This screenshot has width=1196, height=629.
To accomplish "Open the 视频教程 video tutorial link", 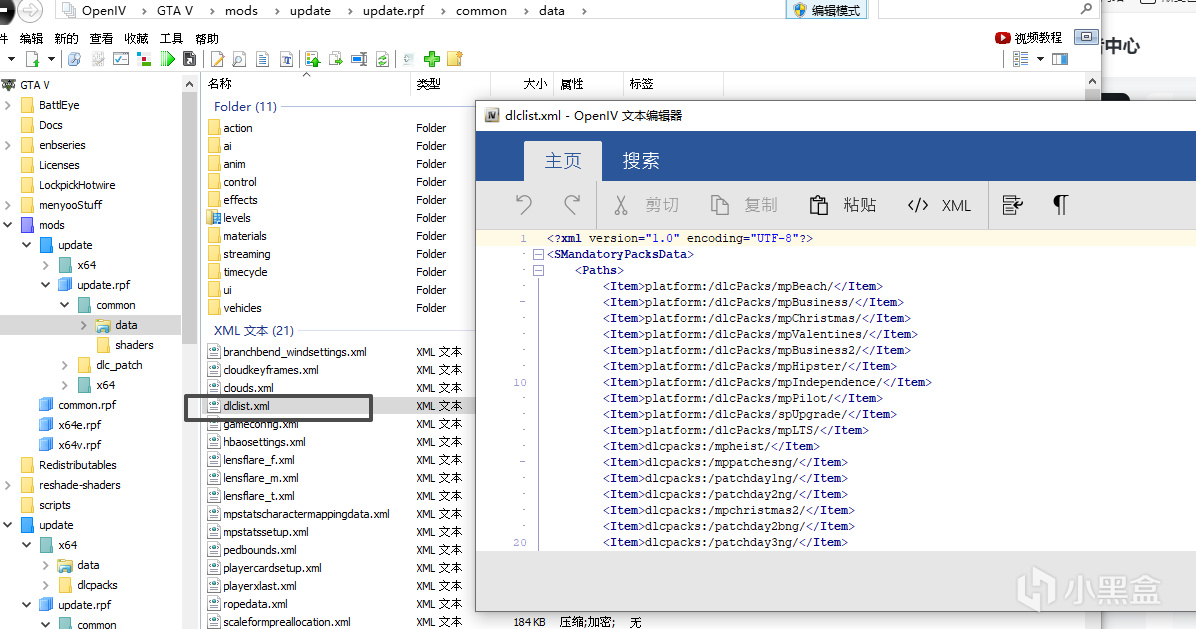I will coord(1029,37).
